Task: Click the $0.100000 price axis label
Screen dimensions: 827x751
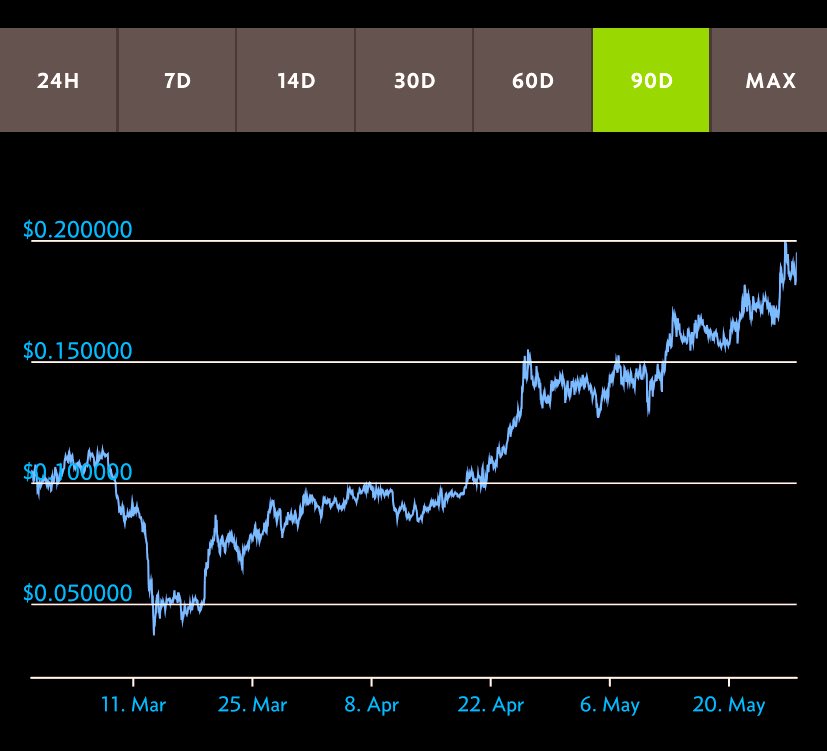Action: [x=78, y=472]
